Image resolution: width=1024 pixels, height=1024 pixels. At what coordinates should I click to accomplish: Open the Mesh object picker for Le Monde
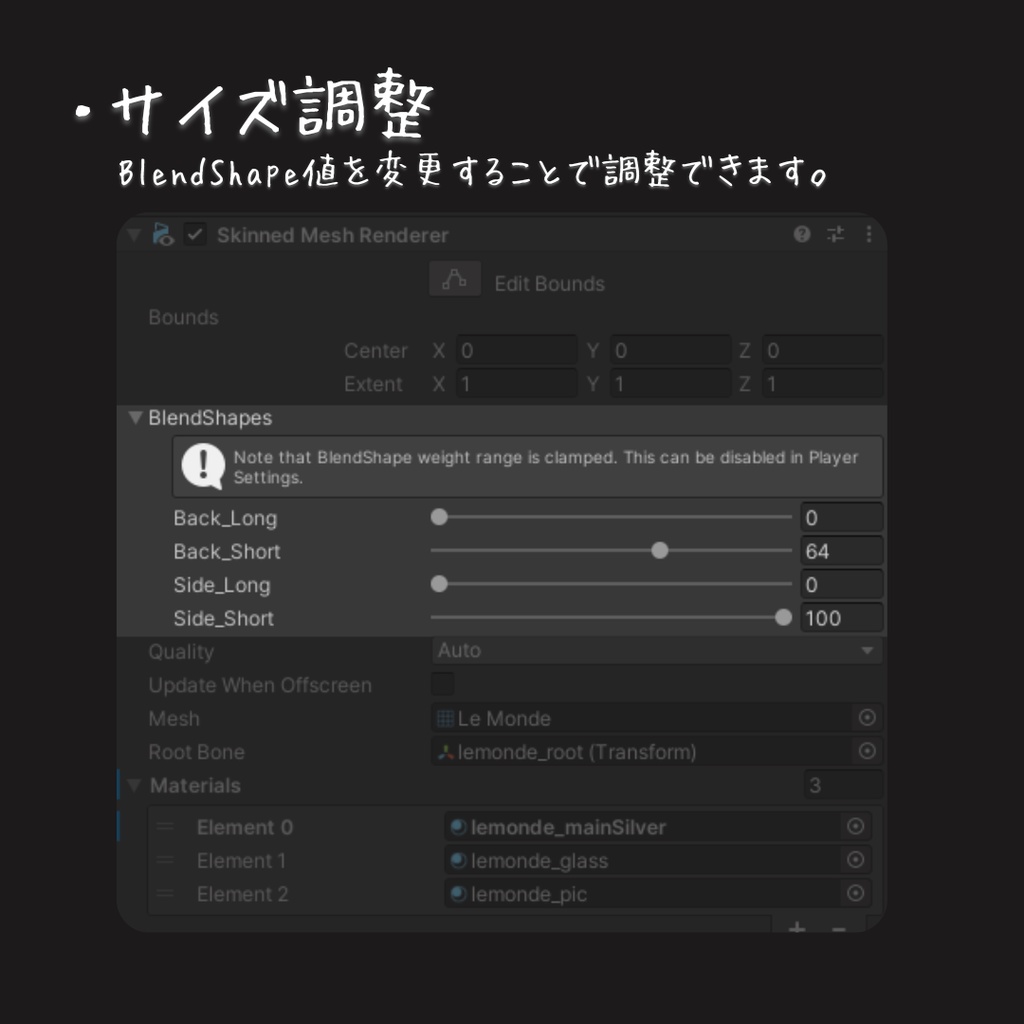click(x=867, y=717)
